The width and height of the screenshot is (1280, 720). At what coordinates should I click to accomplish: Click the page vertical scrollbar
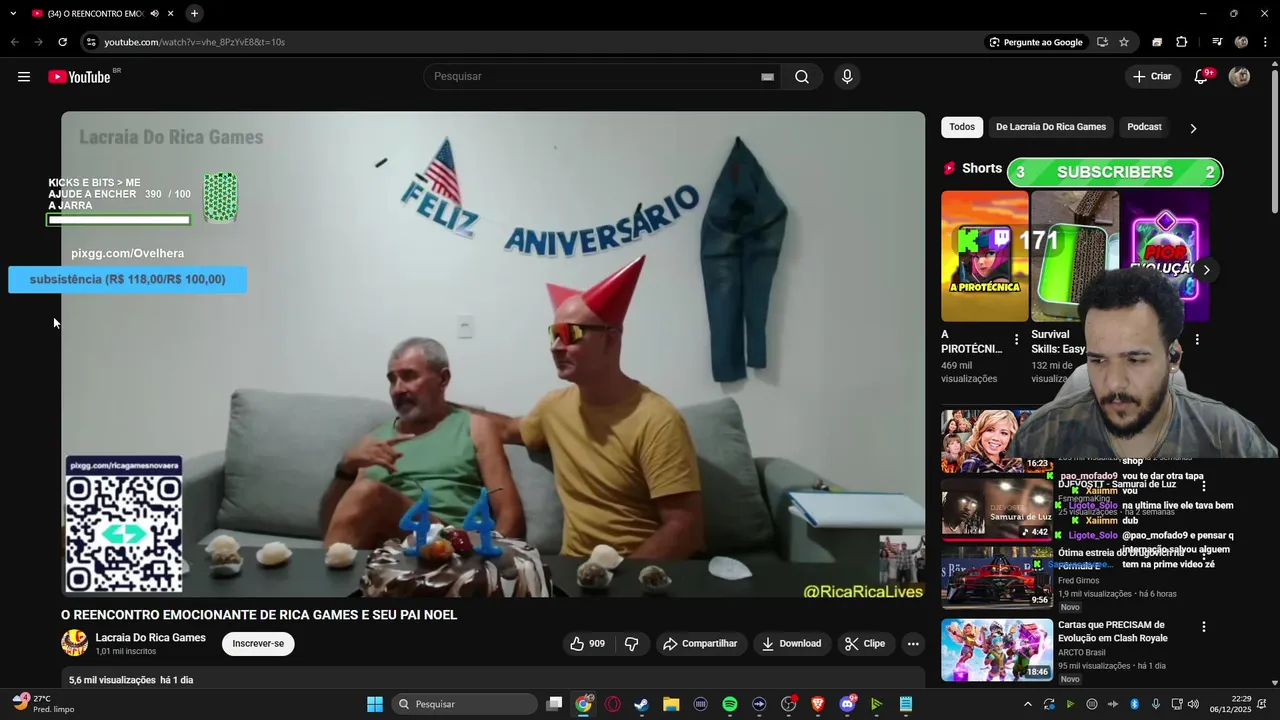(x=1274, y=140)
